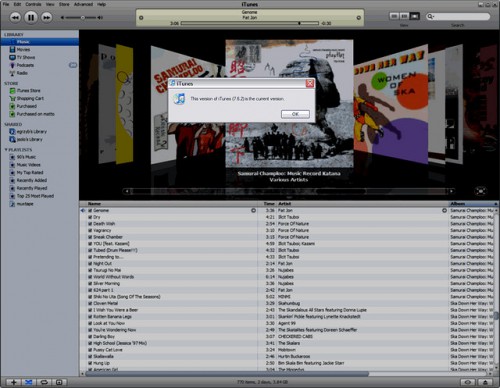This screenshot has width=500, height=388.
Task: Open the Advanced menu
Action: (83, 4)
